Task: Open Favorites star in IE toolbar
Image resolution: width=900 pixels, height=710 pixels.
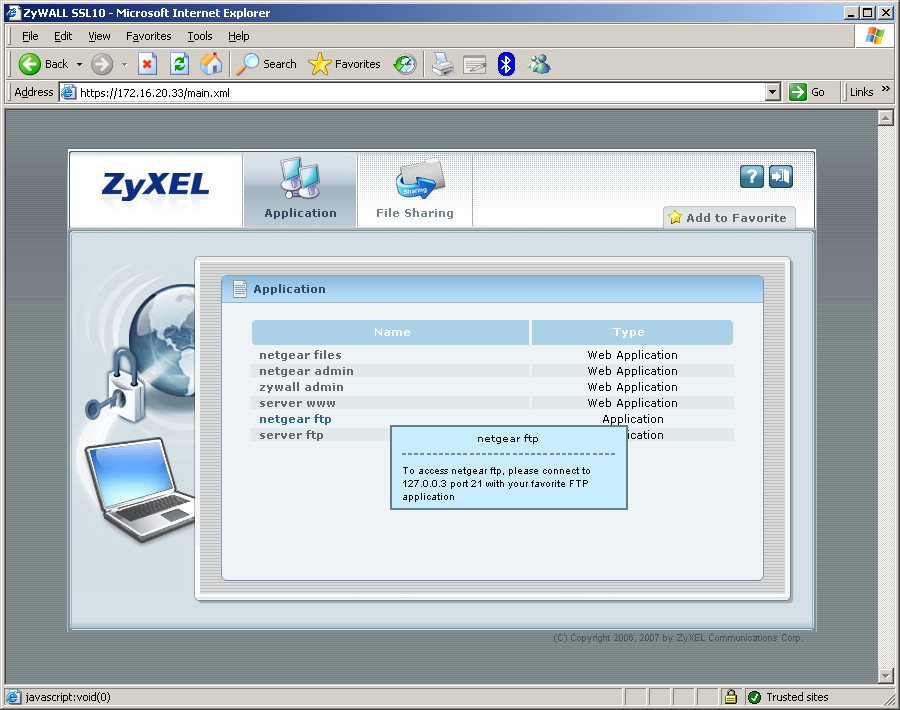Action: (320, 64)
